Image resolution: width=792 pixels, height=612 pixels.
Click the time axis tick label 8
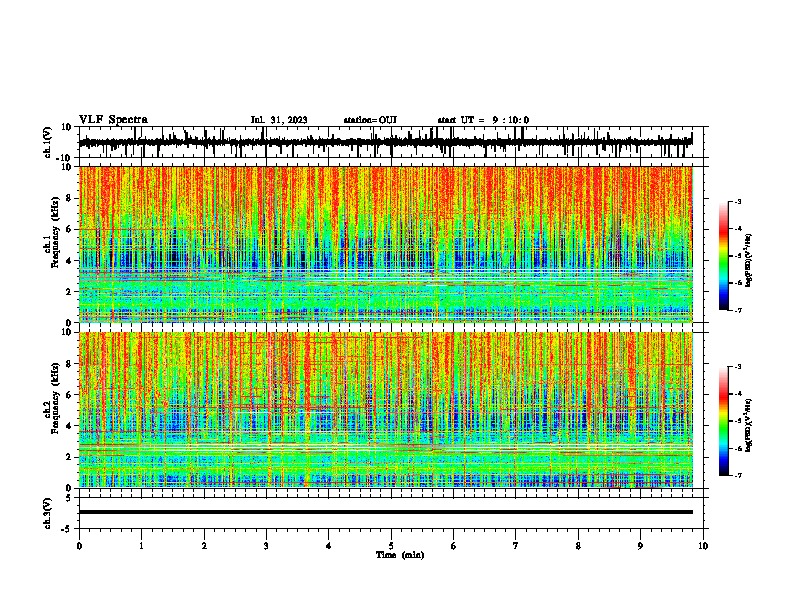coord(578,546)
